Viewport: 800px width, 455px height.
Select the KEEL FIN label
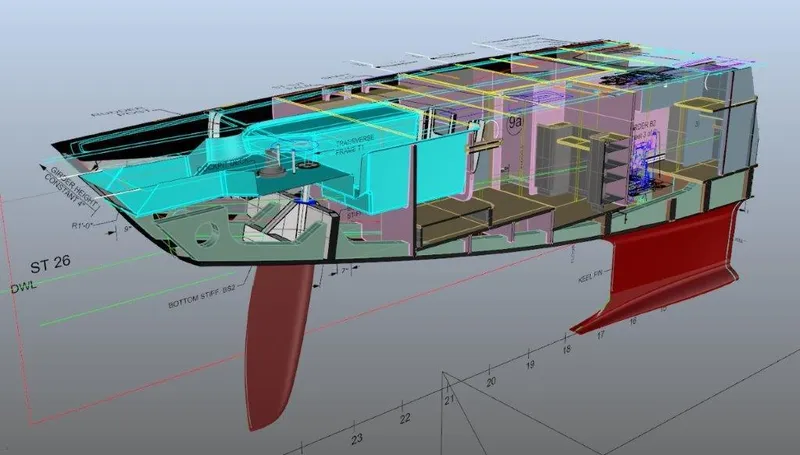point(590,276)
